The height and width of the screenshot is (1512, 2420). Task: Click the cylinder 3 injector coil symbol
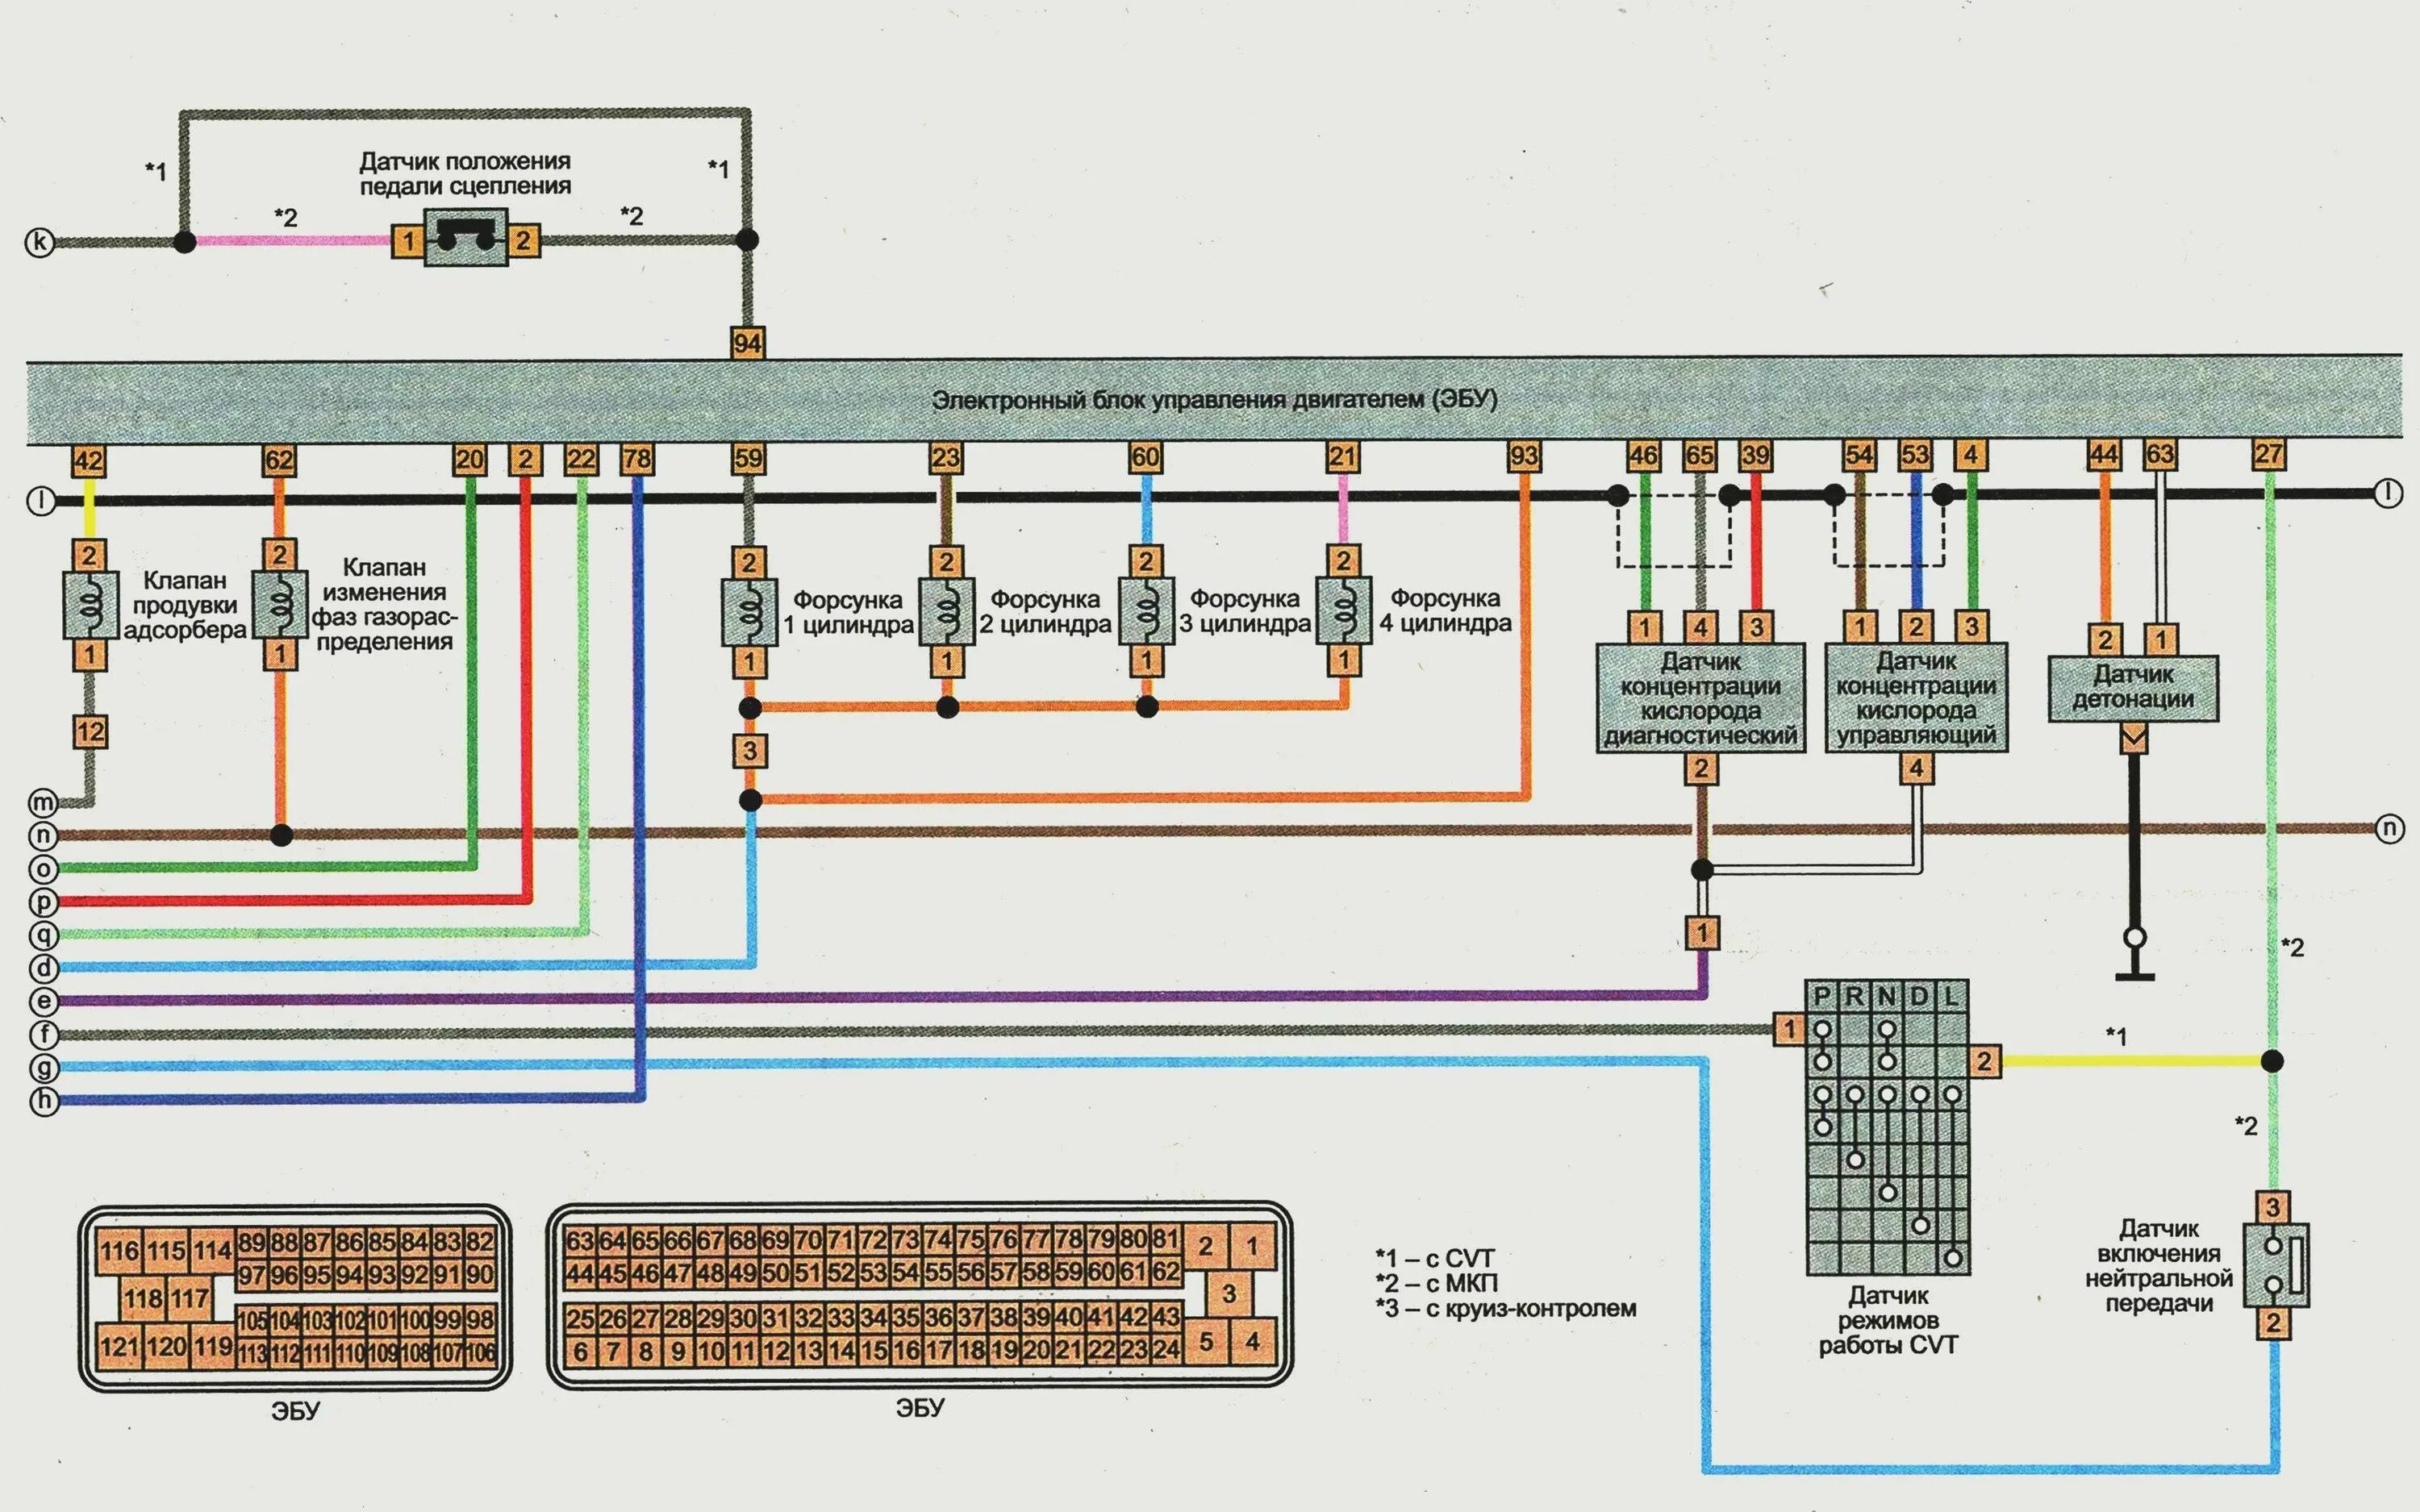click(1145, 610)
